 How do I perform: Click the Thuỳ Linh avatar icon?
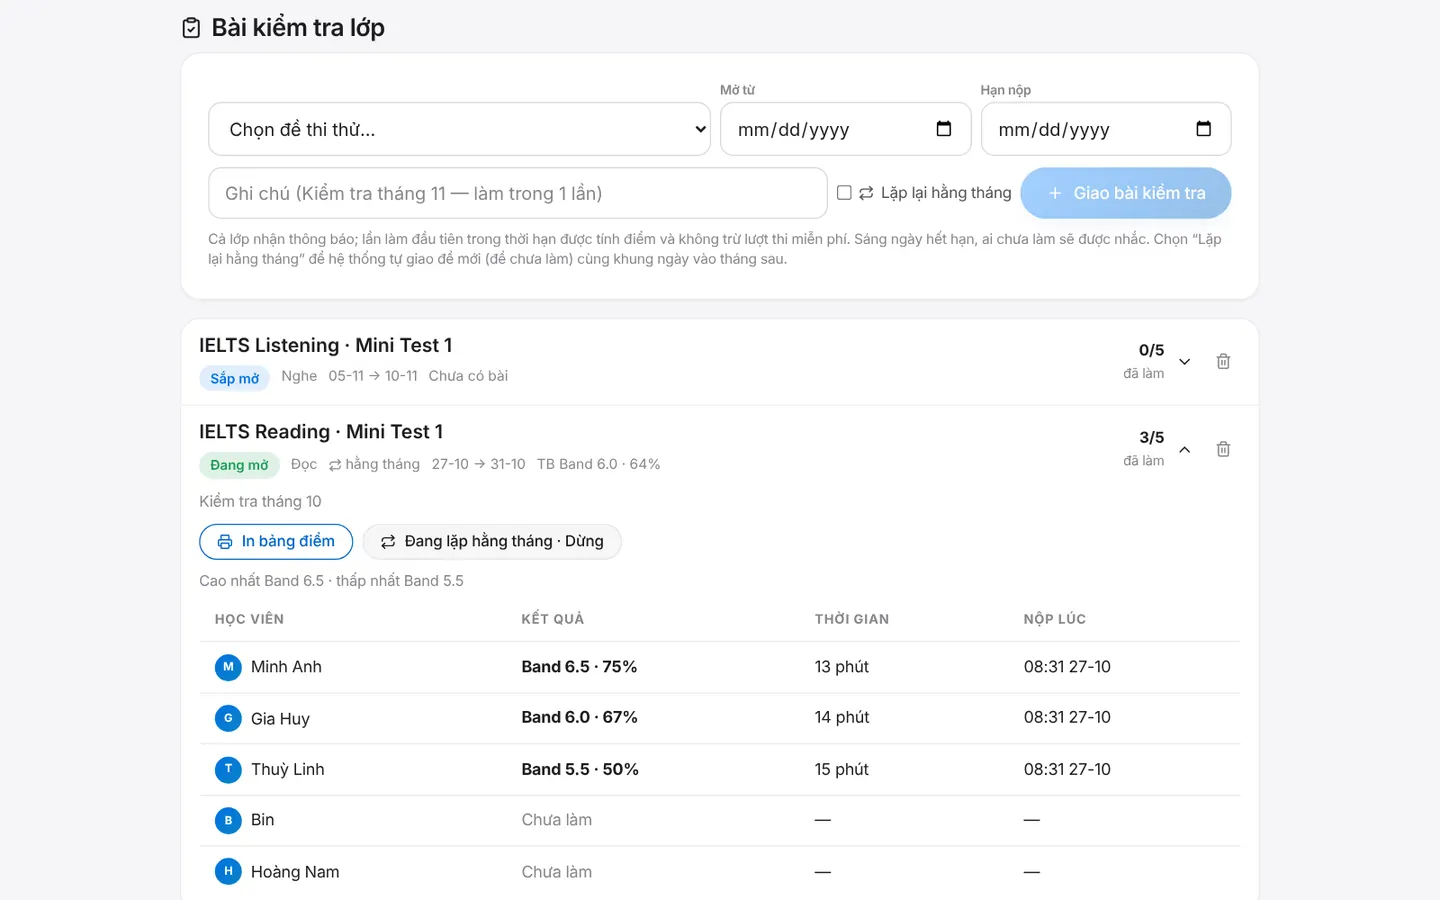[x=228, y=769]
